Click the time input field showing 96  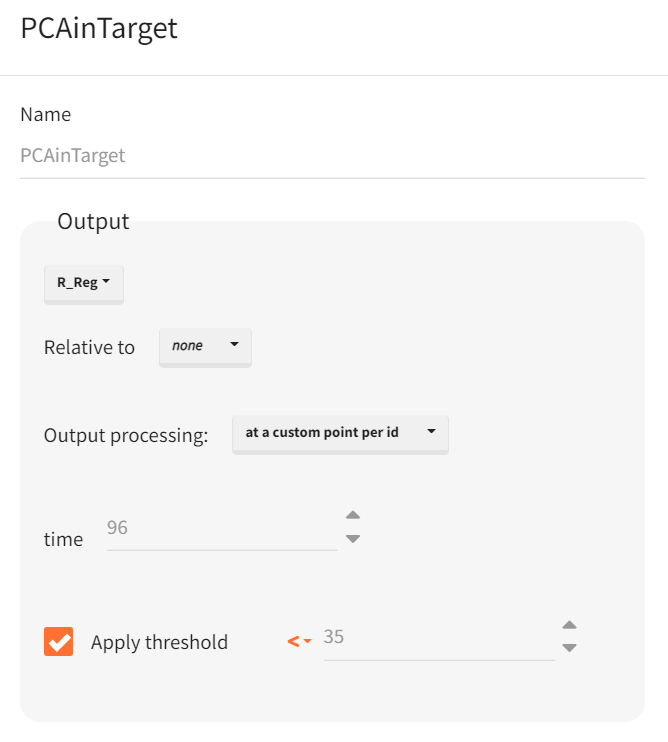point(222,528)
